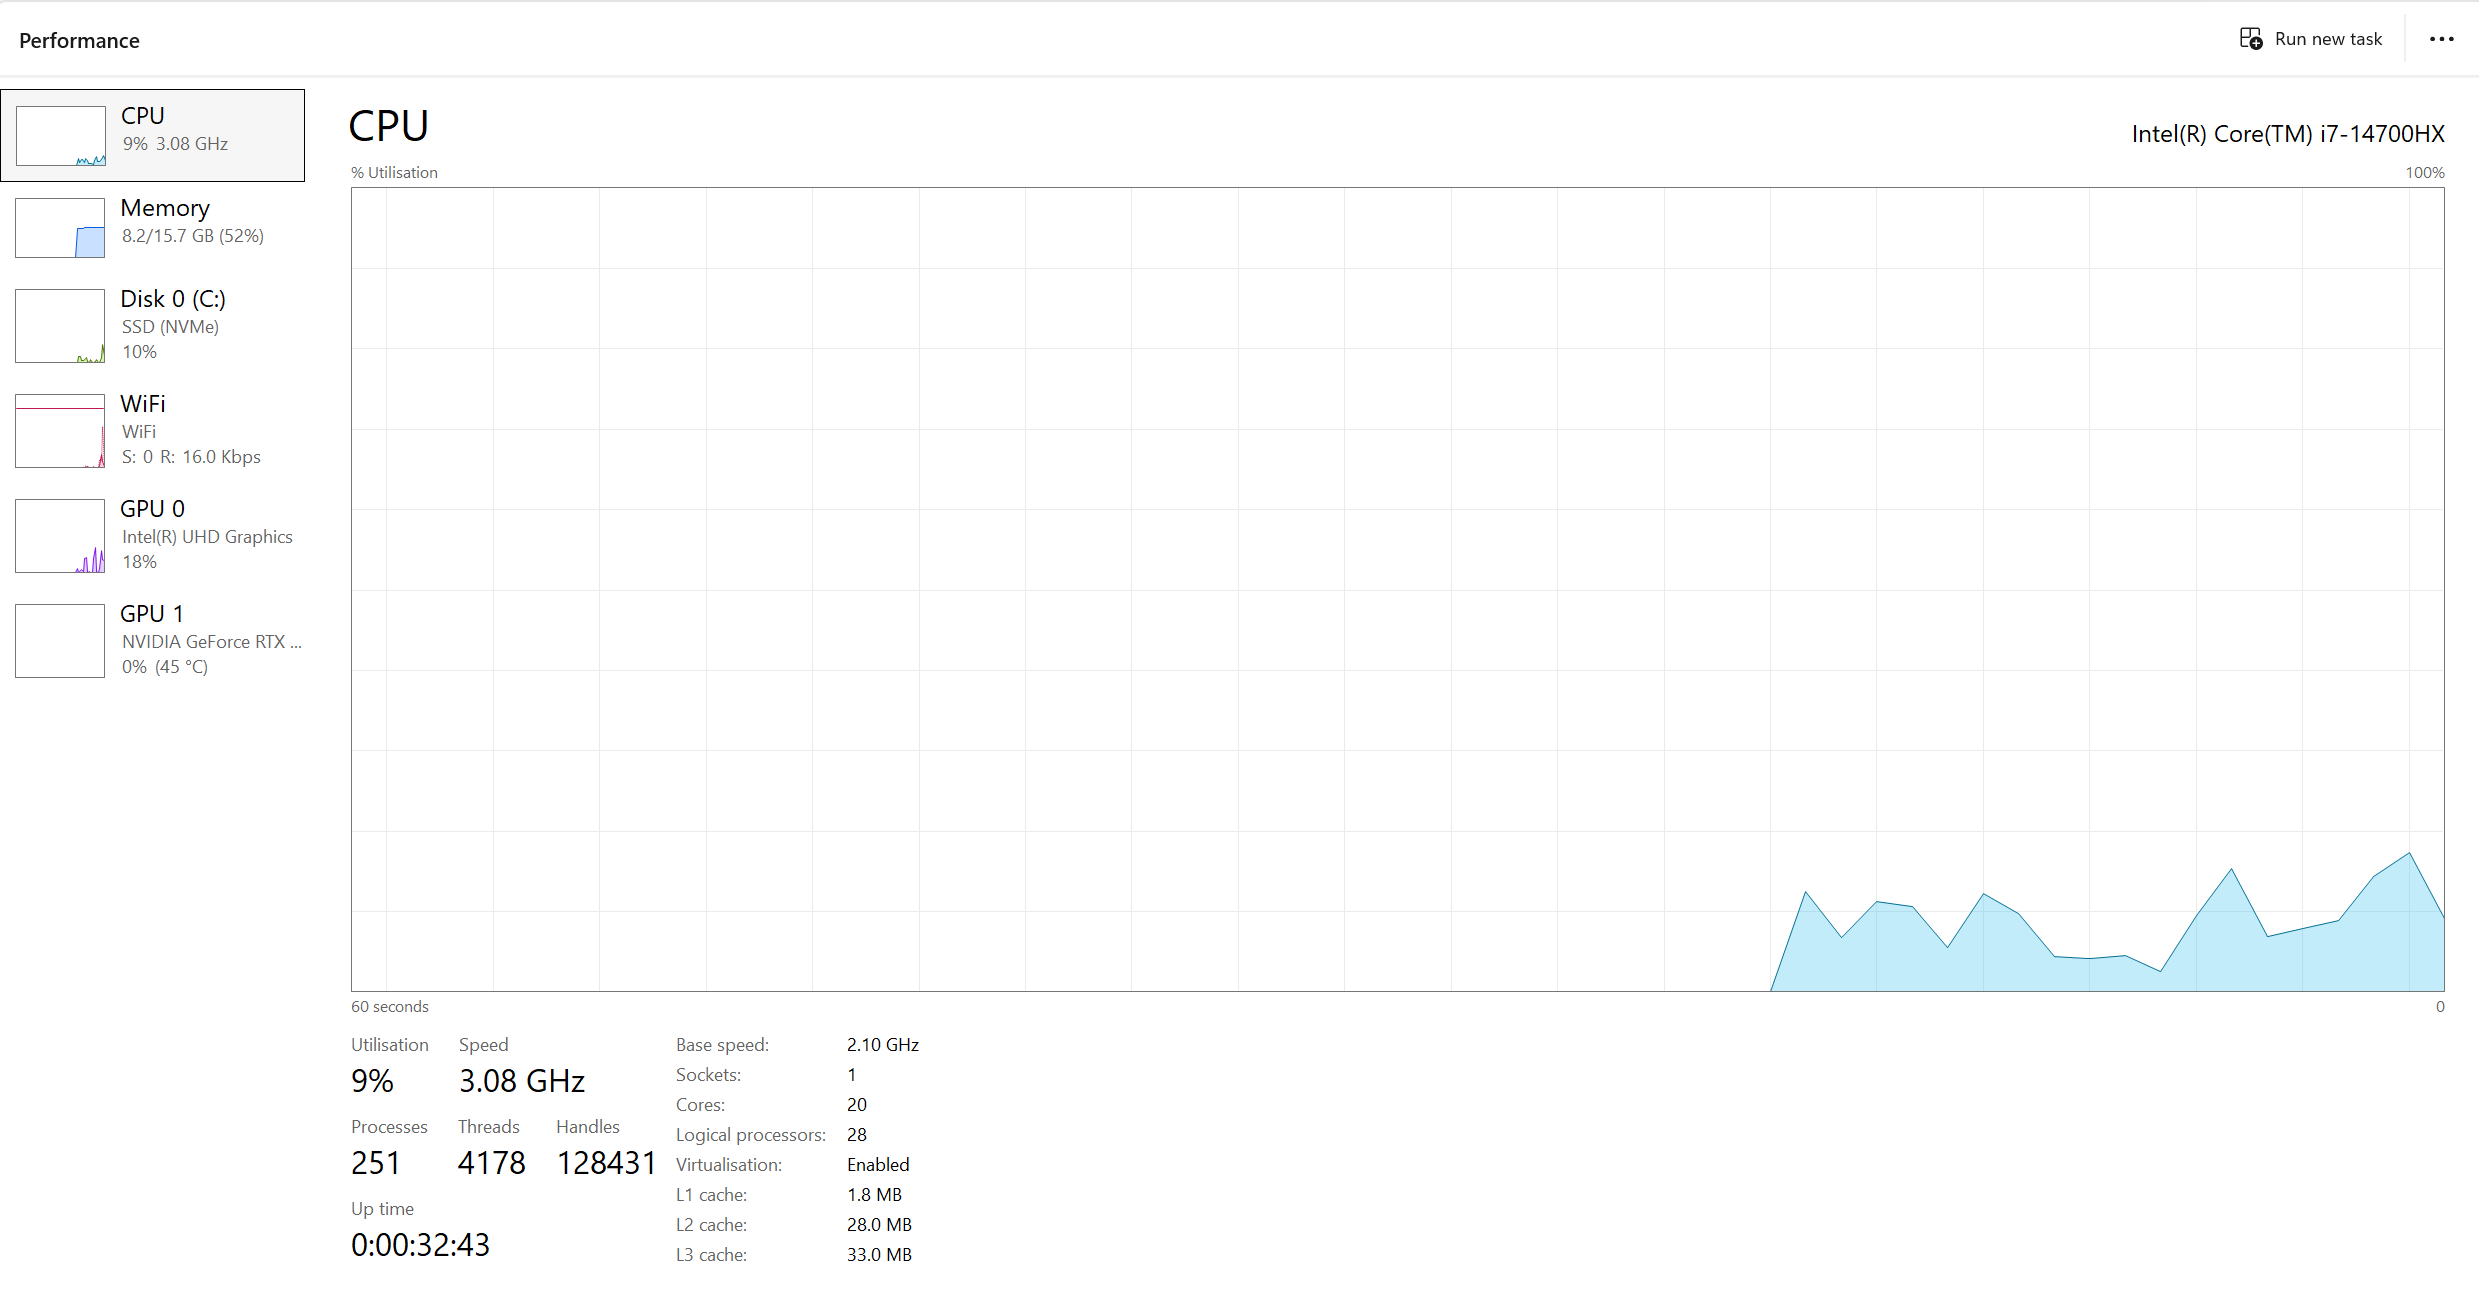2479x1294 pixels.
Task: Click the Run new task icon
Action: coord(2250,39)
